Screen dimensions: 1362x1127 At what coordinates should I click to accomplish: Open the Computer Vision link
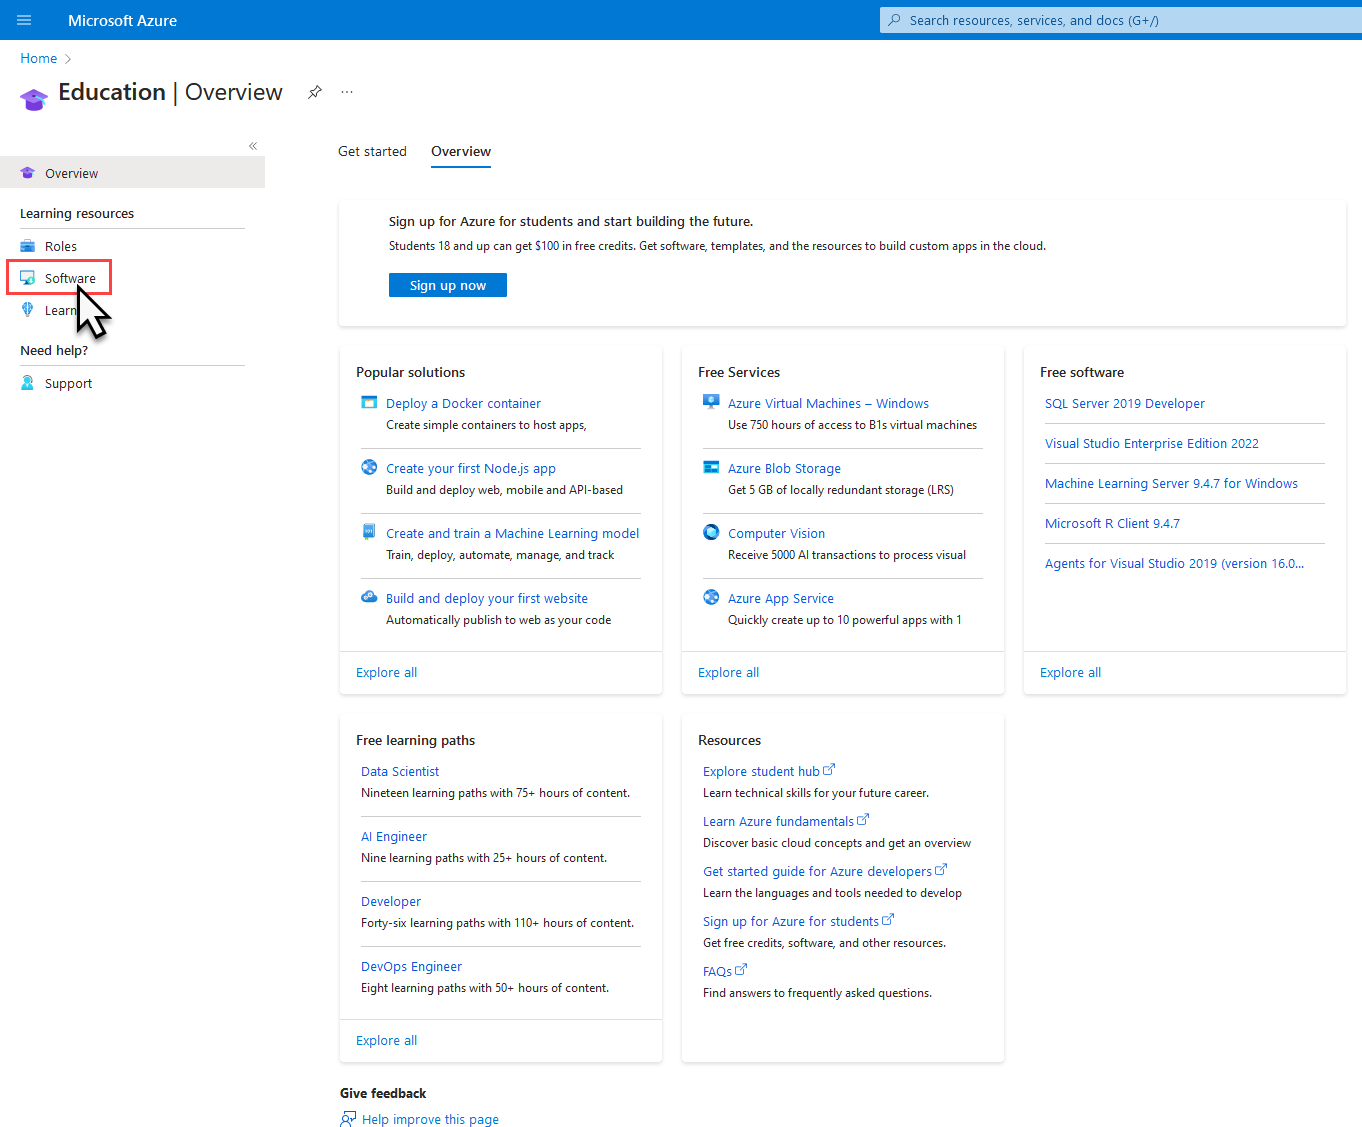[x=776, y=534]
